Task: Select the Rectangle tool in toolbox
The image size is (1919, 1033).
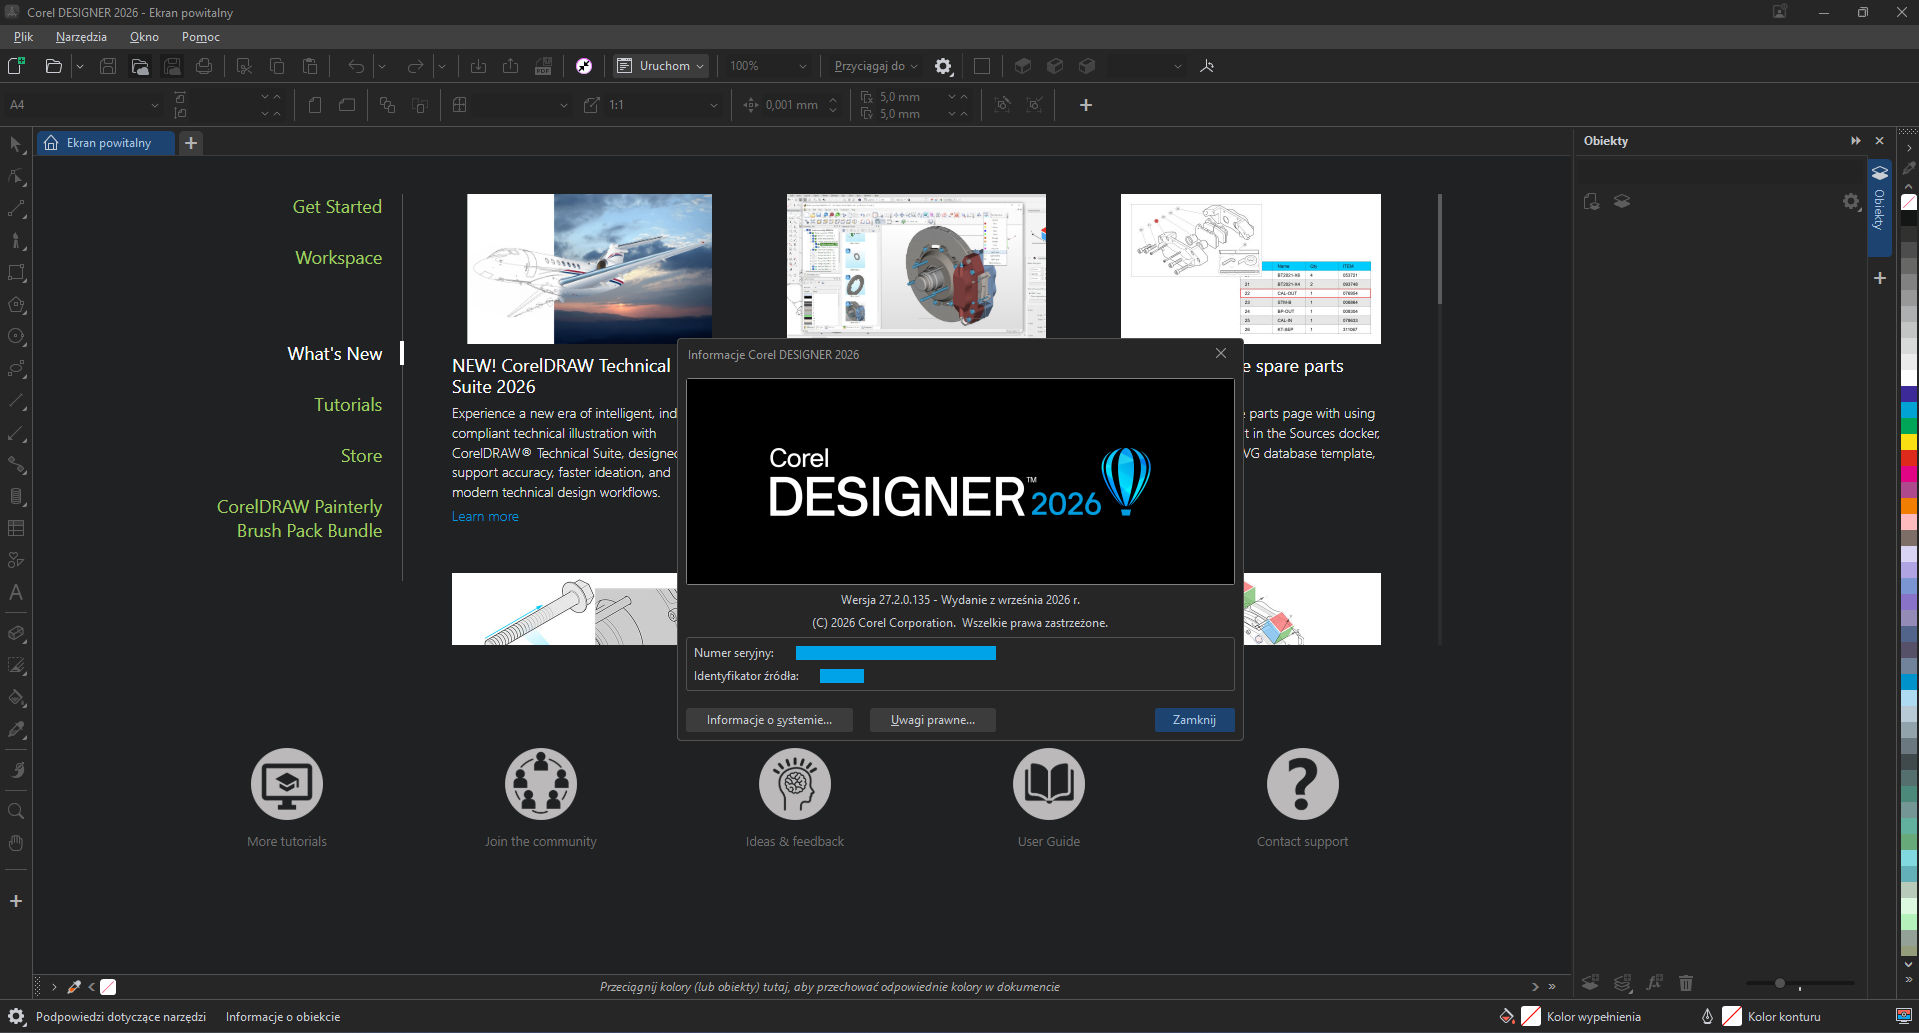Action: click(16, 273)
